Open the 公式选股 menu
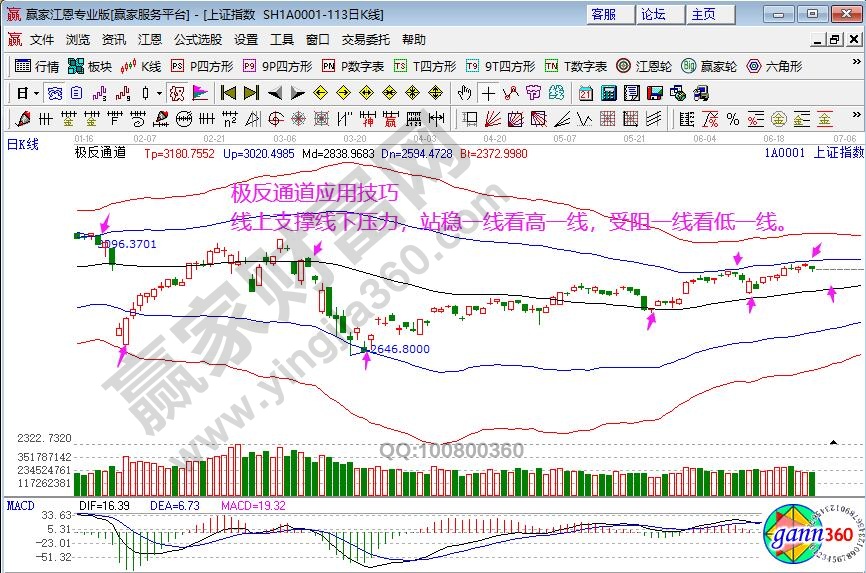Image resolution: width=866 pixels, height=573 pixels. pos(198,40)
